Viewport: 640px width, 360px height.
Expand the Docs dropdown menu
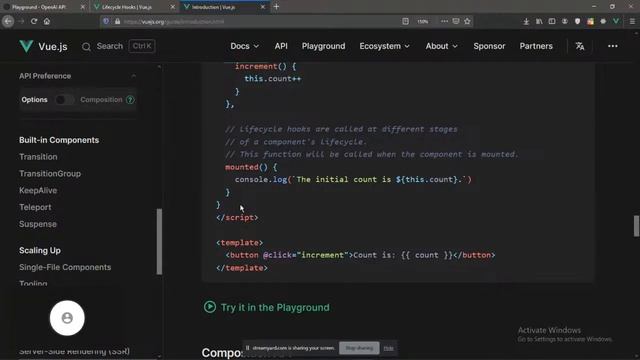point(244,46)
